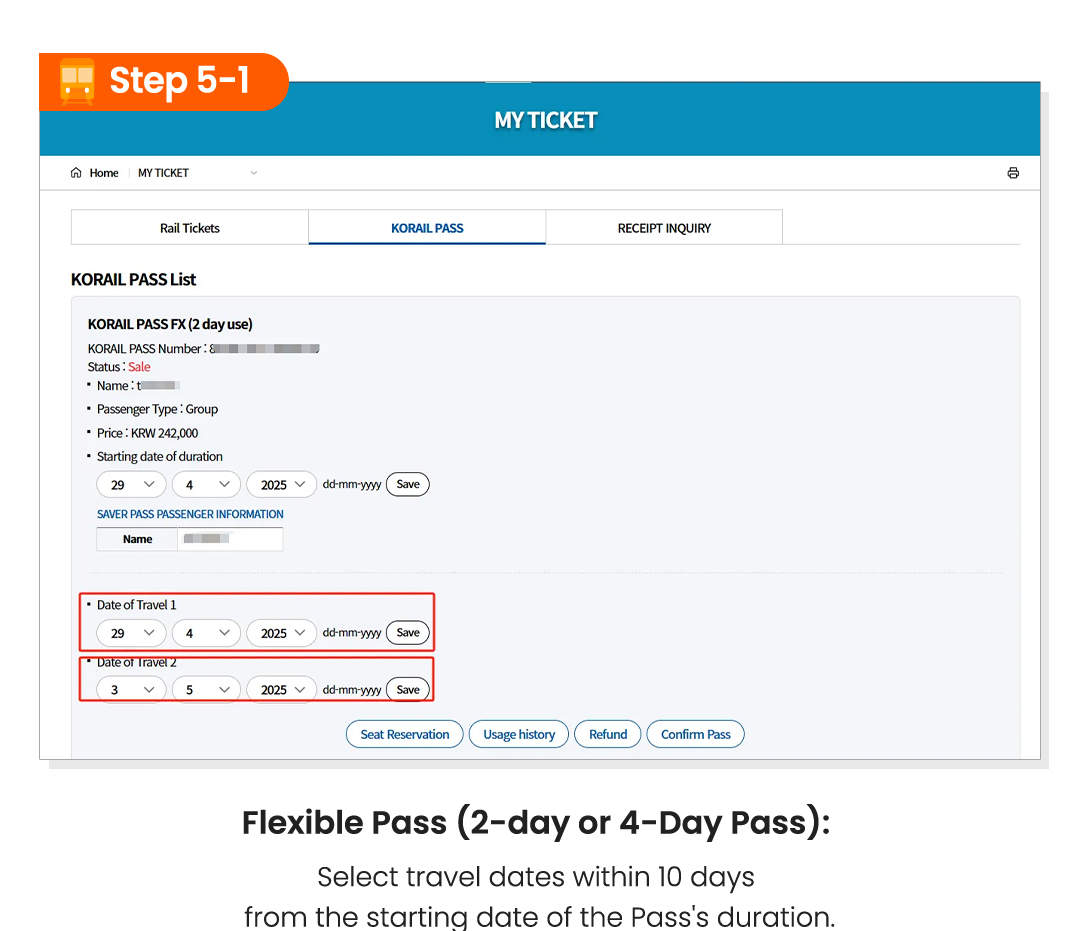Viewport: 1080px width, 931px height.
Task: Open the day dropdown showing 29 for Date of Travel 1
Action: pos(131,633)
